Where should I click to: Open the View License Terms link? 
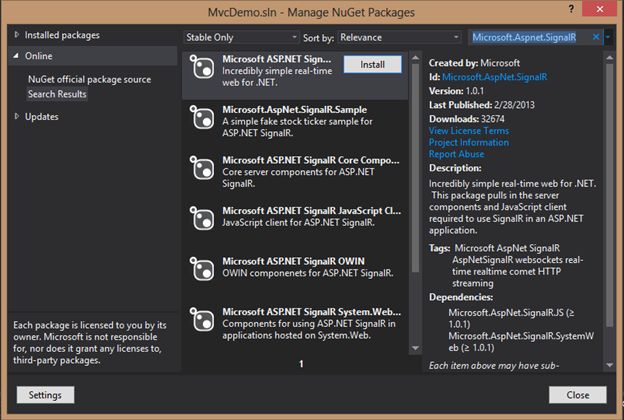coord(468,131)
